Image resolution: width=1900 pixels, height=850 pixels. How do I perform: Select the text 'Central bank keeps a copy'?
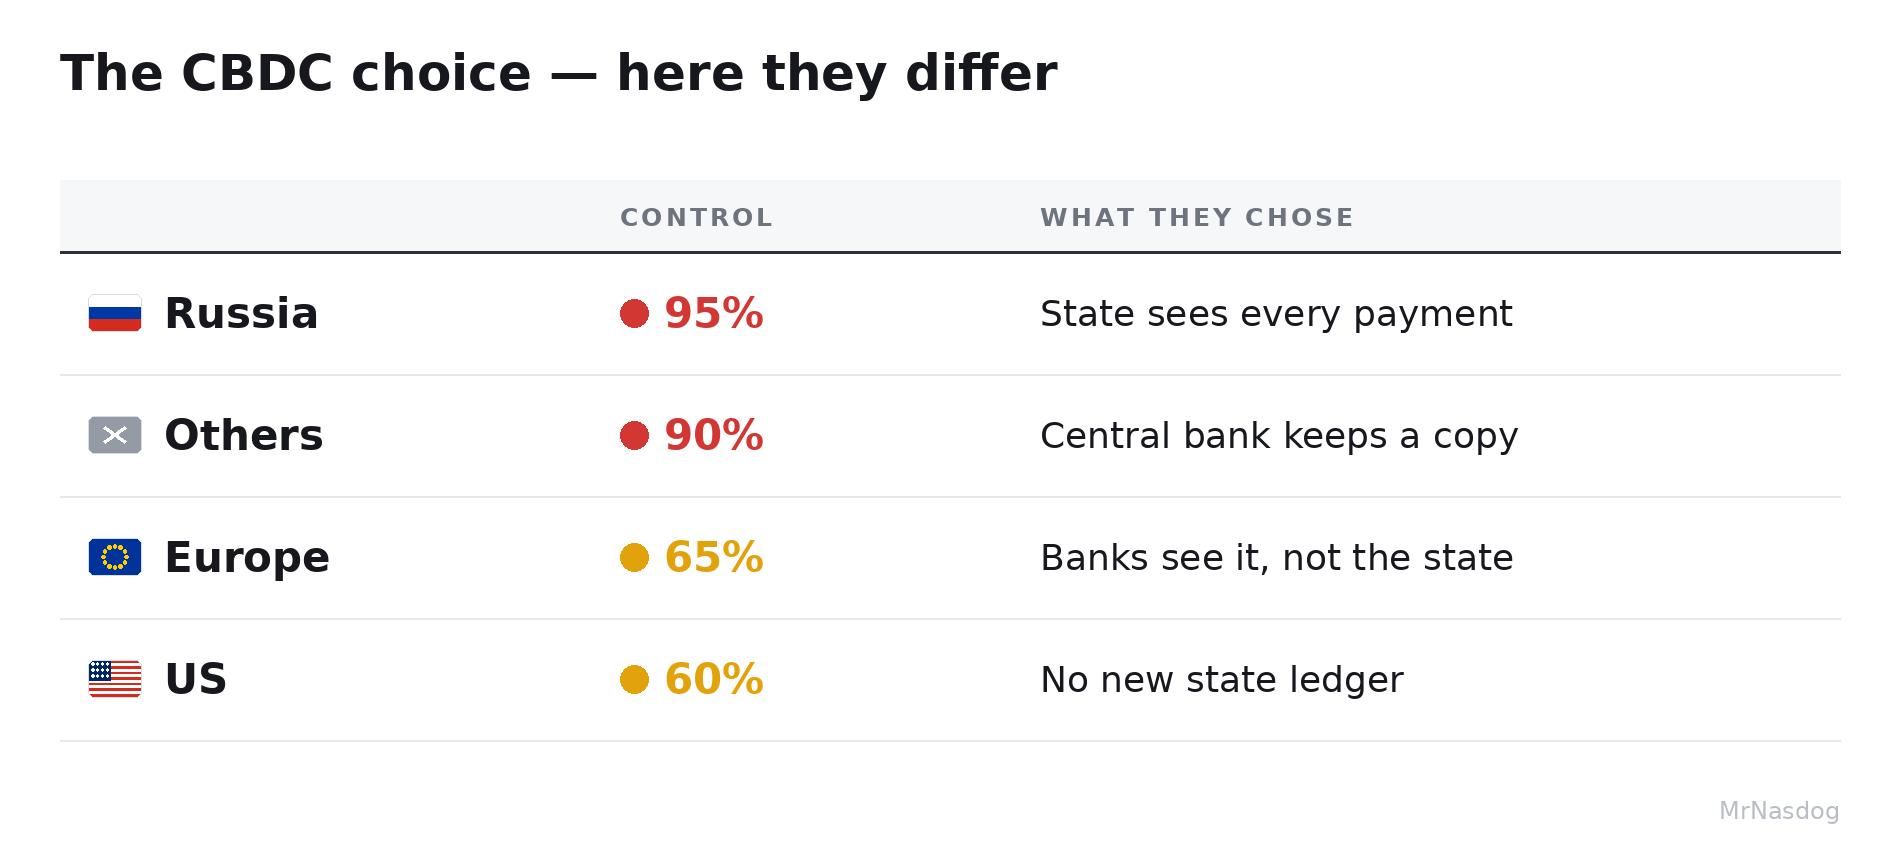point(1279,436)
